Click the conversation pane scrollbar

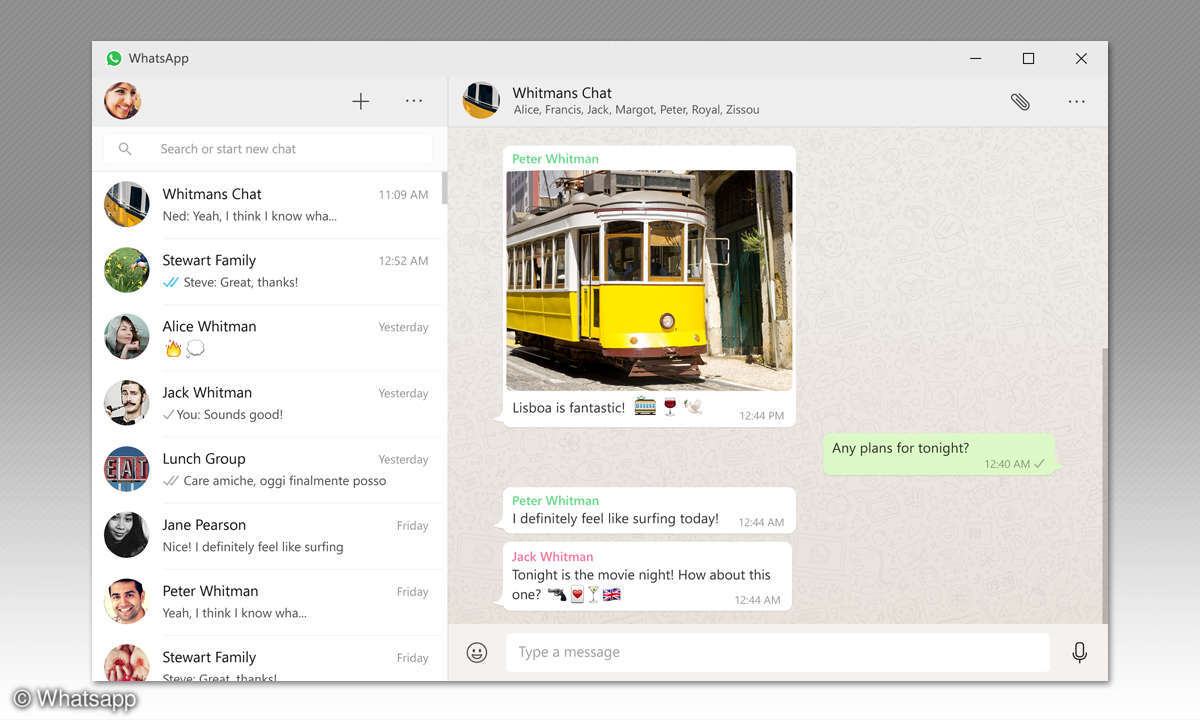click(1104, 485)
